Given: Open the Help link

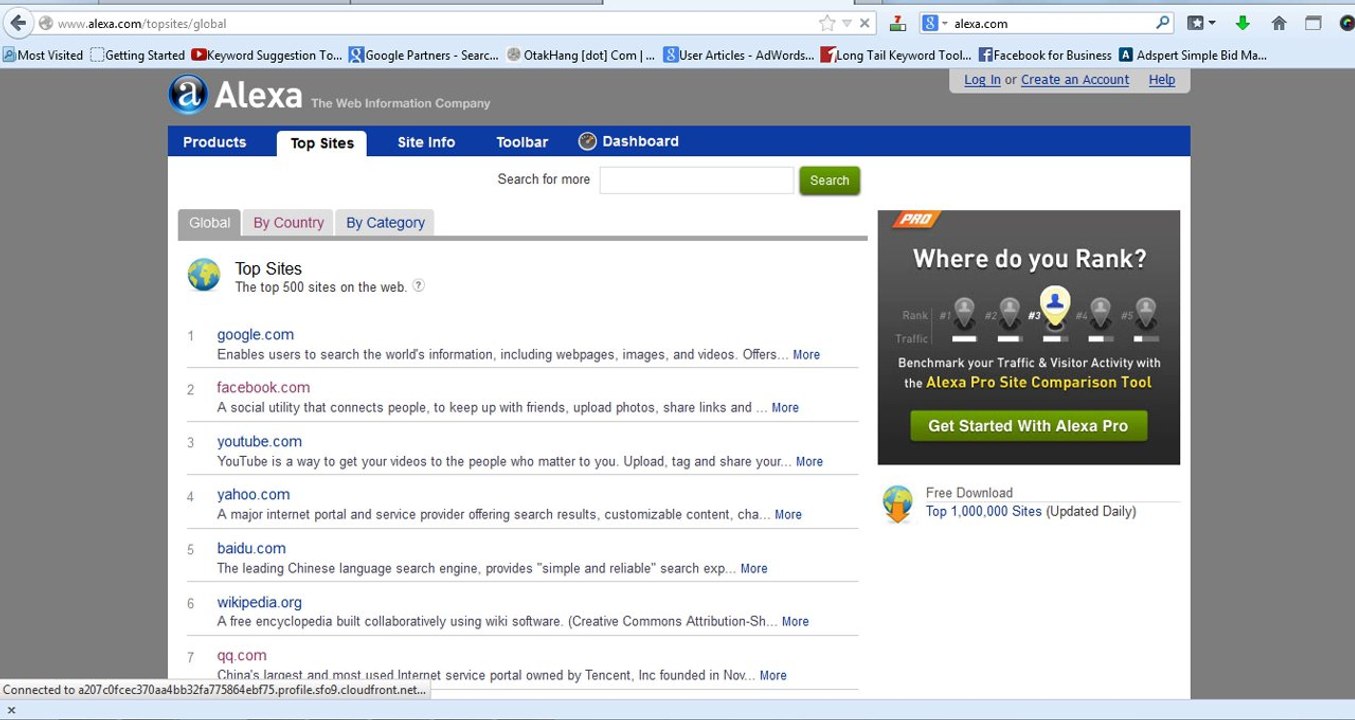Looking at the screenshot, I should pos(1162,80).
